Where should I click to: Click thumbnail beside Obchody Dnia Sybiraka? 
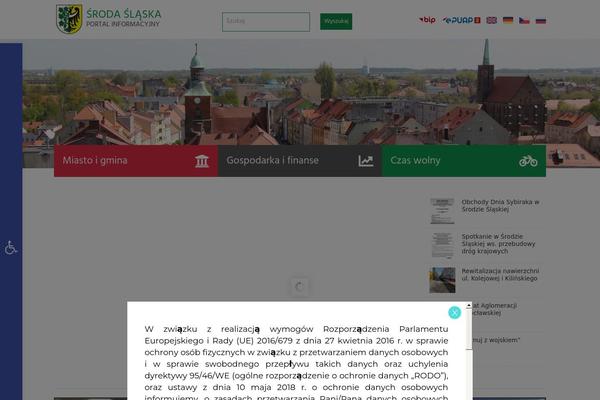442,211
